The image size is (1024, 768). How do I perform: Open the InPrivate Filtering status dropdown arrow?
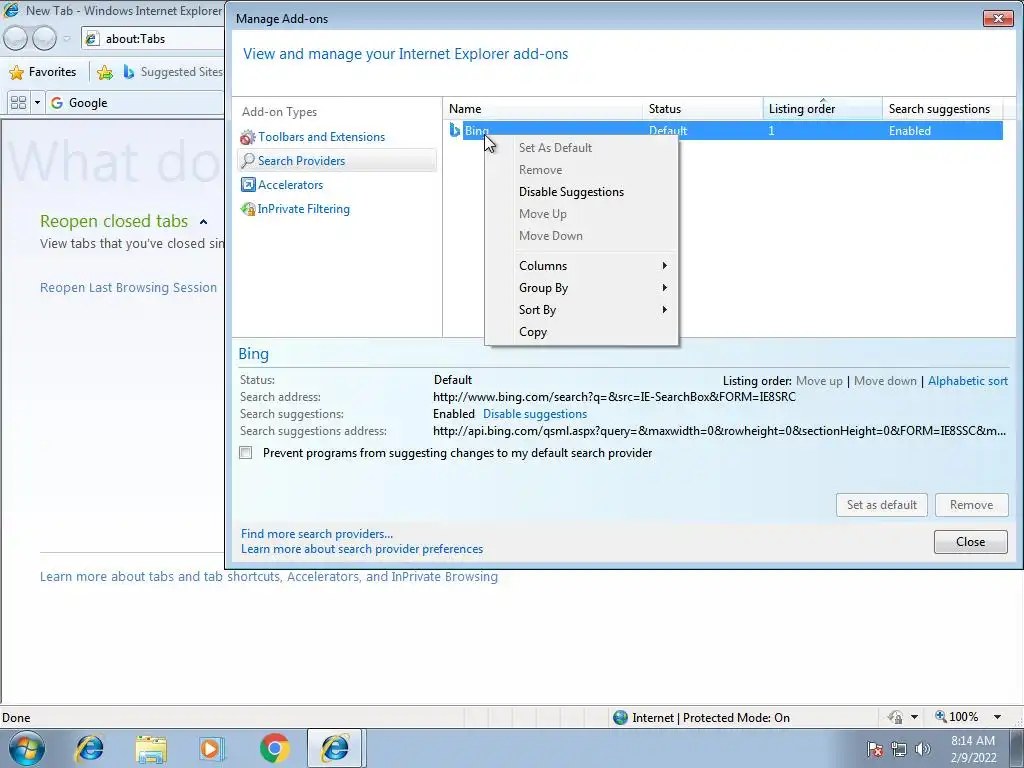click(914, 717)
